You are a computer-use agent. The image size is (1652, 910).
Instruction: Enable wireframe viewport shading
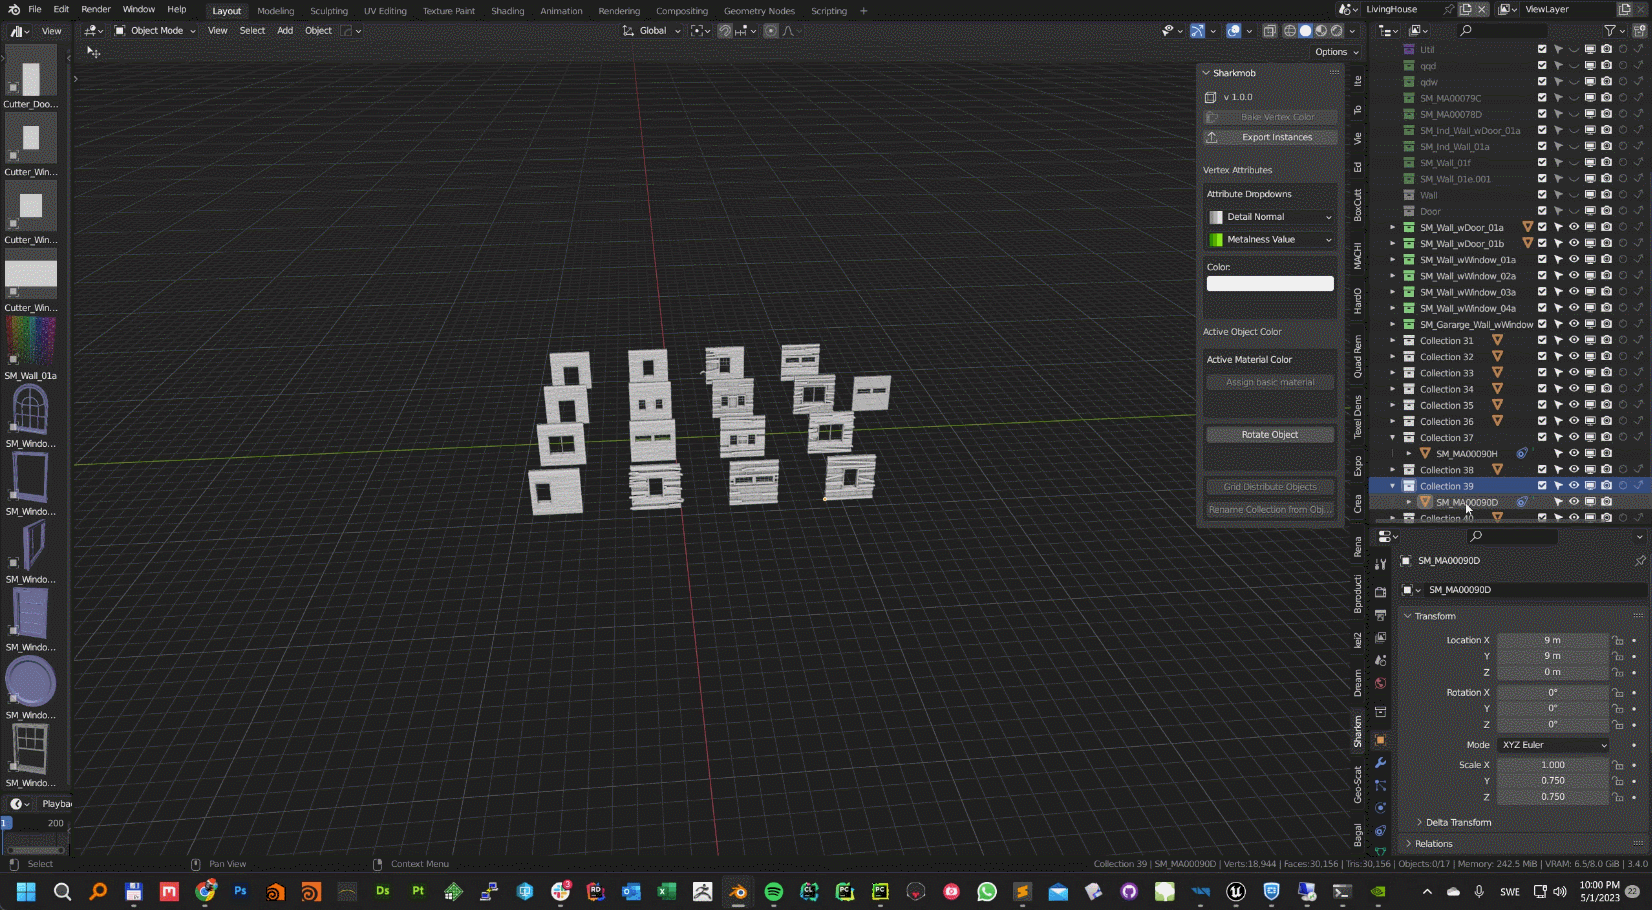tap(1290, 31)
